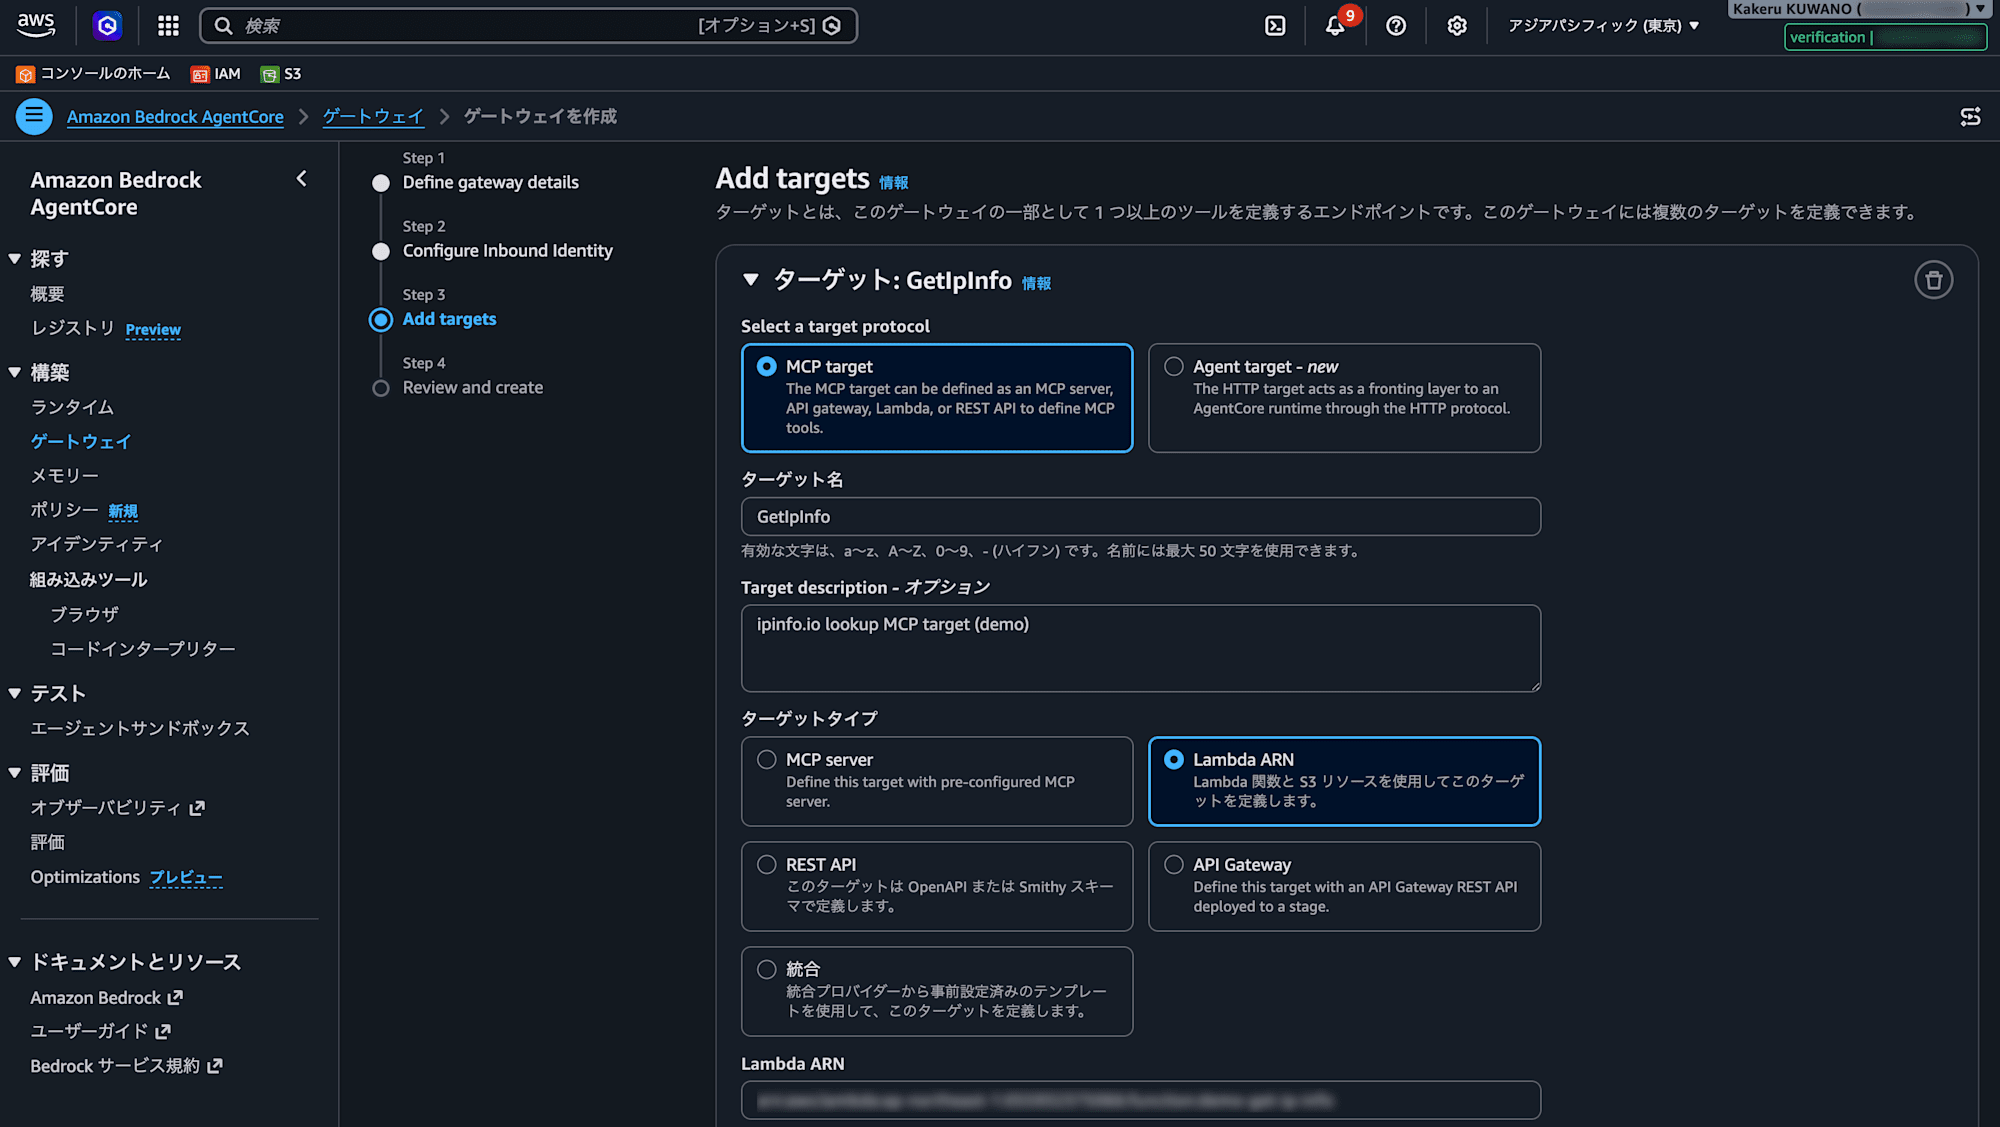Select the Agent target - new protocol
This screenshot has width=2000, height=1127.
[1344, 398]
